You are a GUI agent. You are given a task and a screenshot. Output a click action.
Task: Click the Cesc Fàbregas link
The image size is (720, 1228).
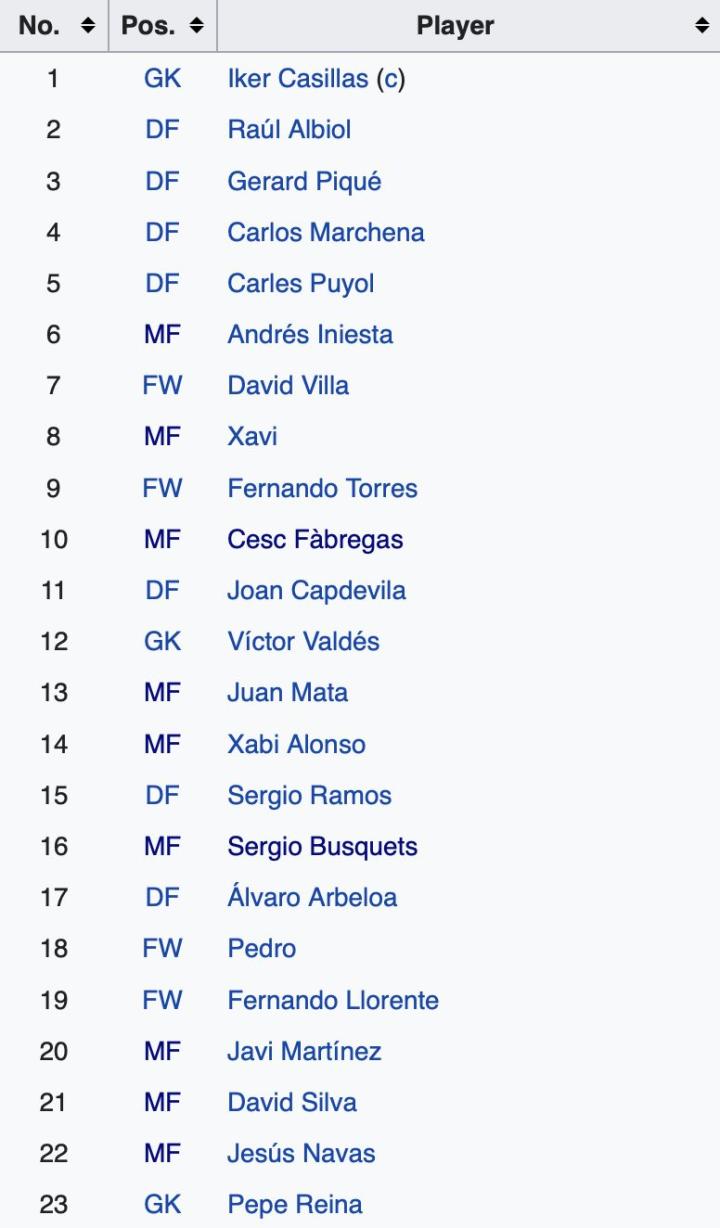click(x=315, y=540)
